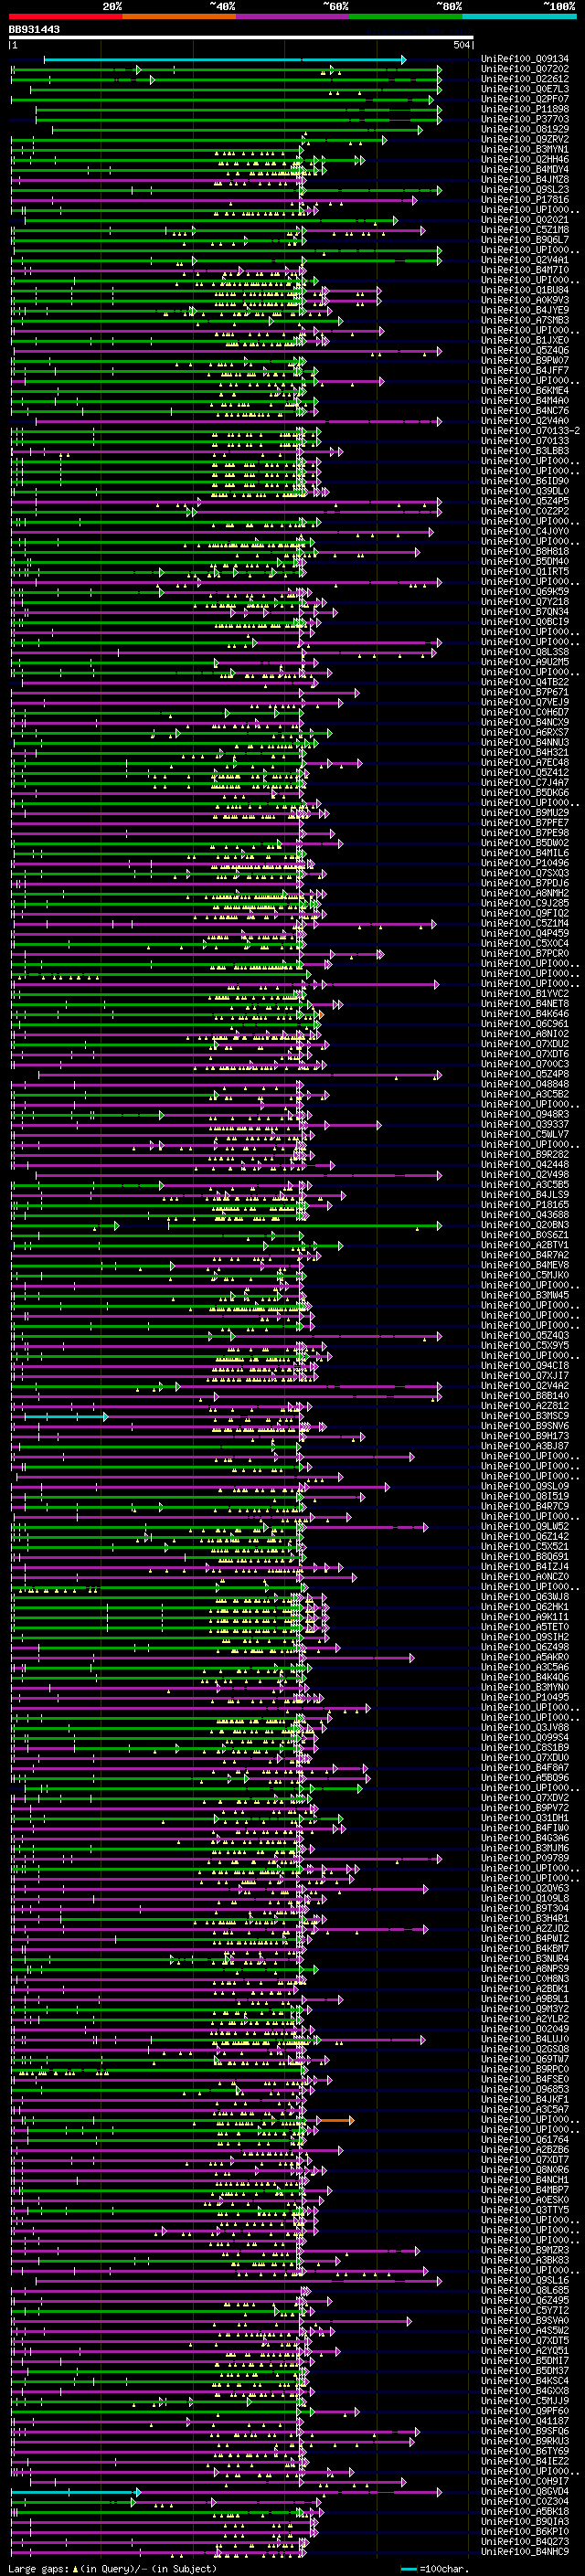The width and height of the screenshot is (585, 2576).
Task: Select hit label UniRef100_B7P671
Action: tap(524, 692)
